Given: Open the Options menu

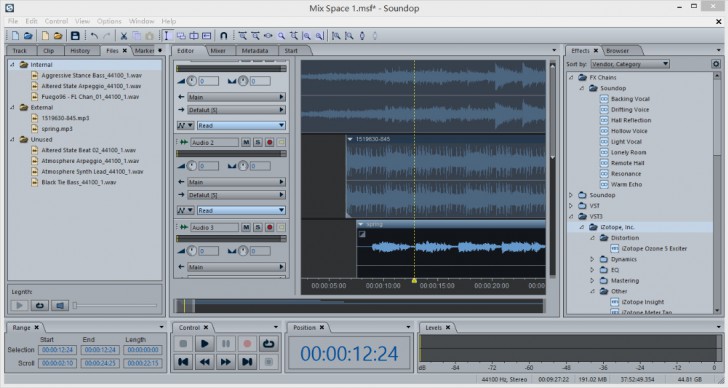Looking at the screenshot, I should (x=109, y=21).
